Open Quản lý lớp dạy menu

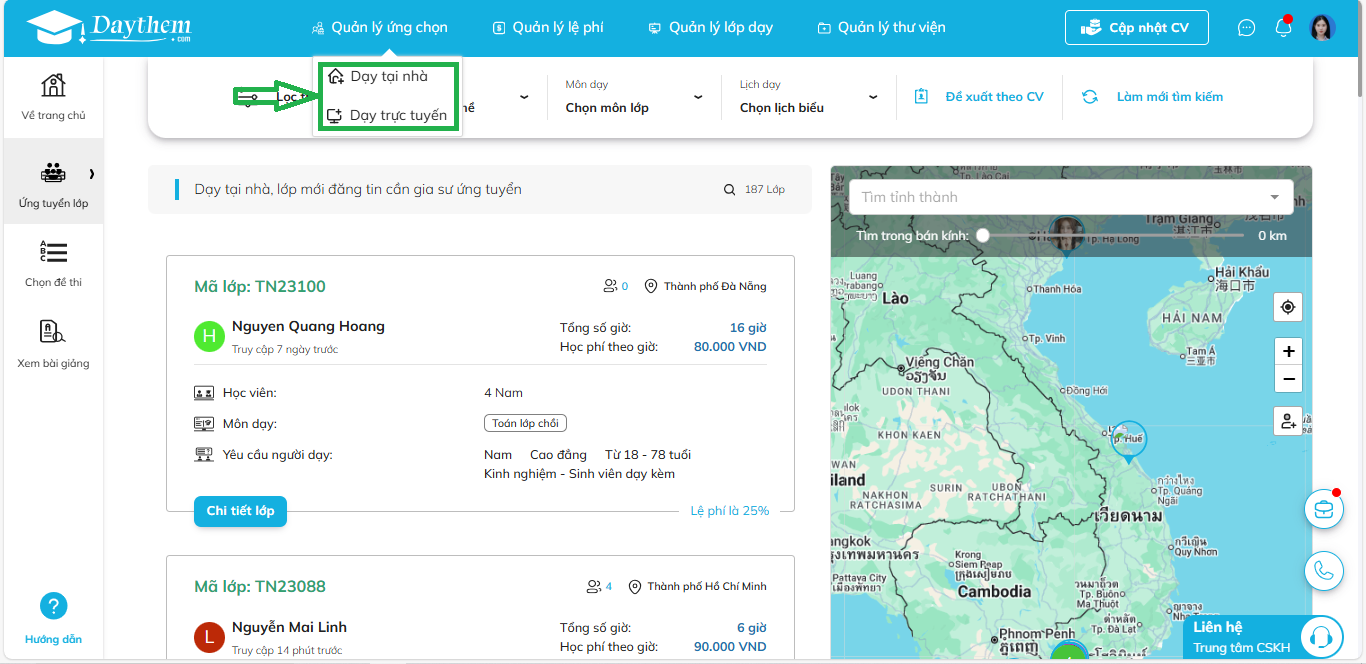click(710, 28)
